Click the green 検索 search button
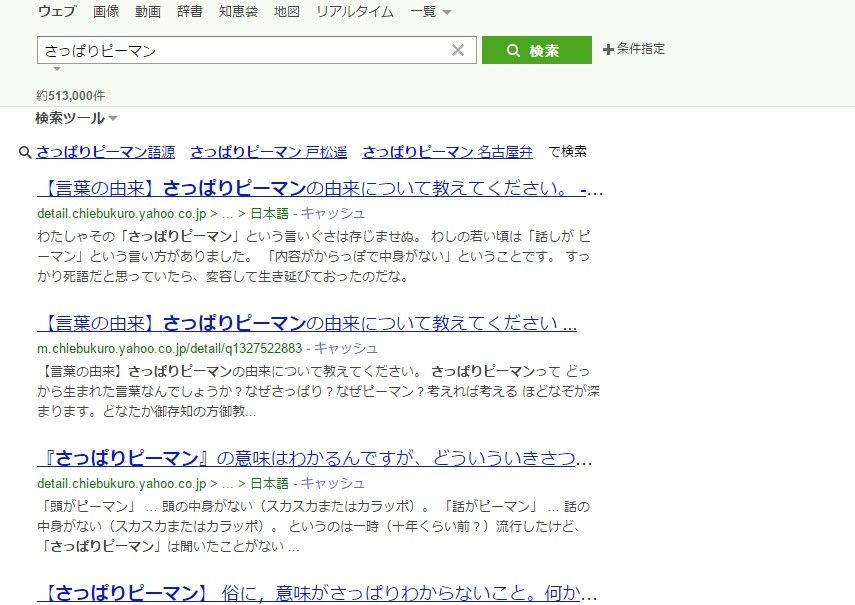The image size is (855, 605). click(537, 50)
